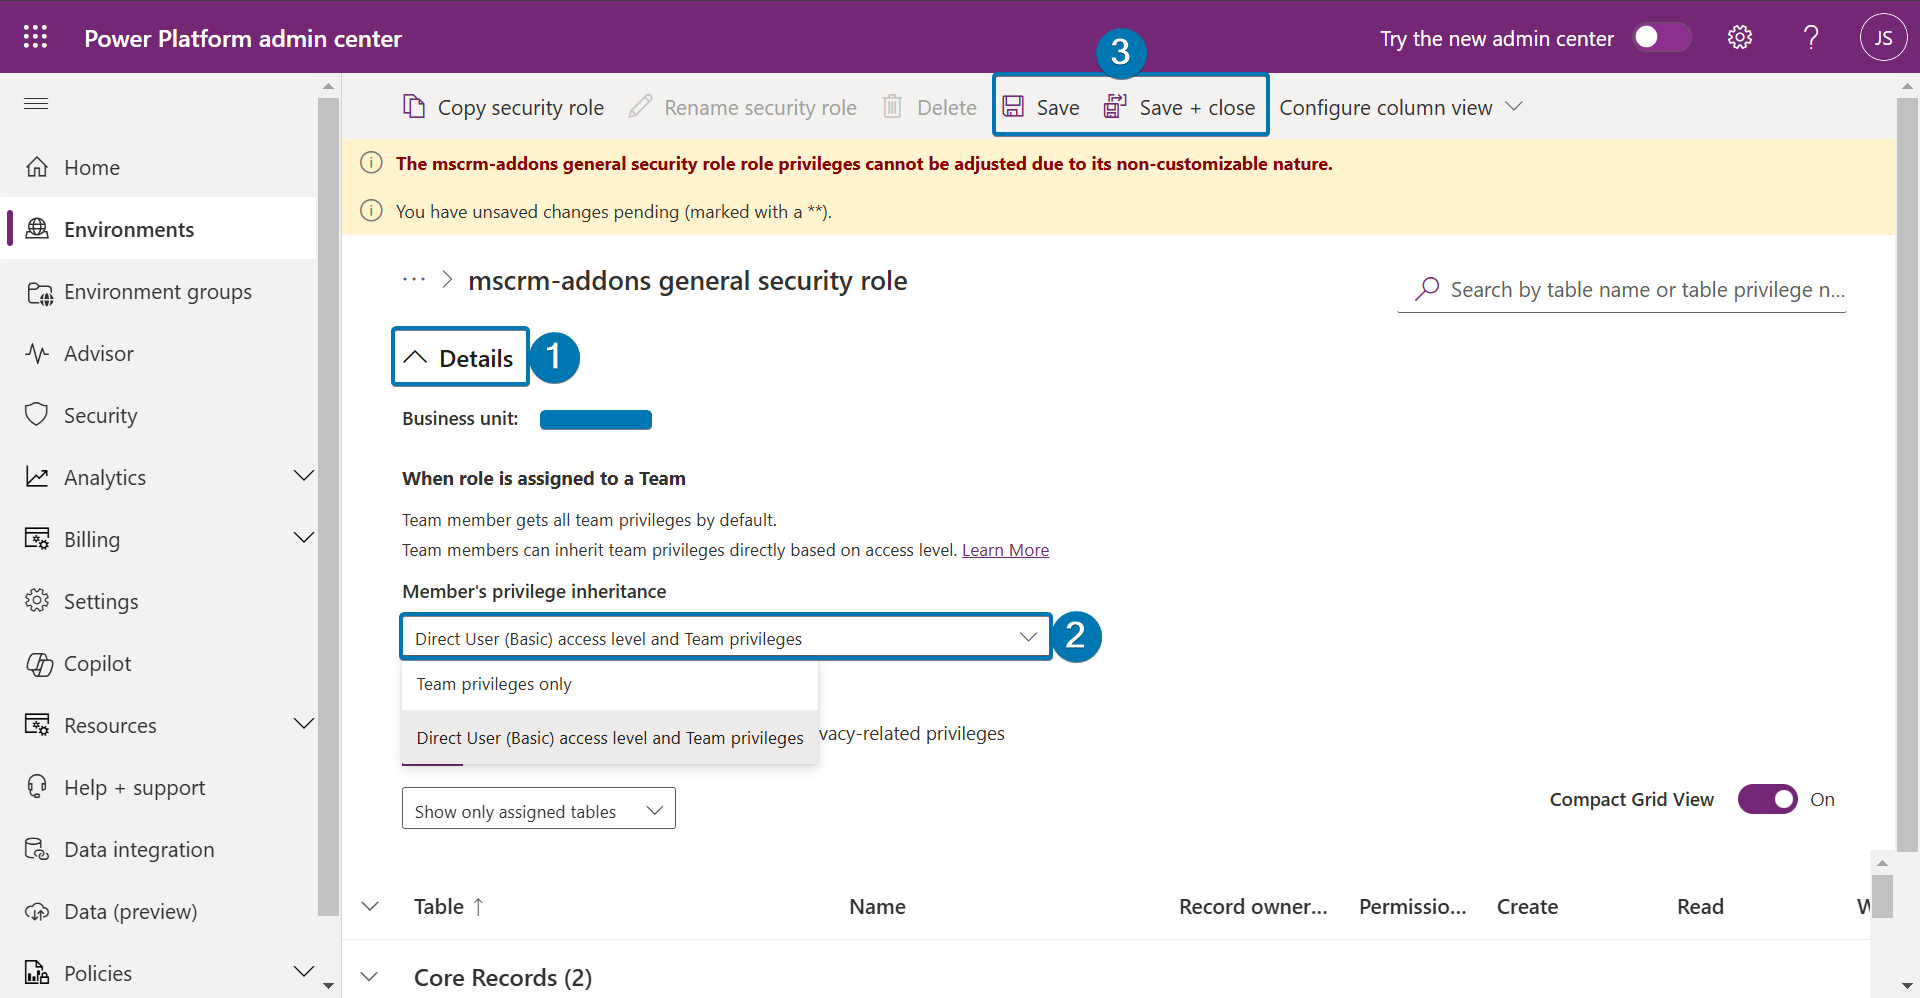Click the Delete button in toolbar

930,107
